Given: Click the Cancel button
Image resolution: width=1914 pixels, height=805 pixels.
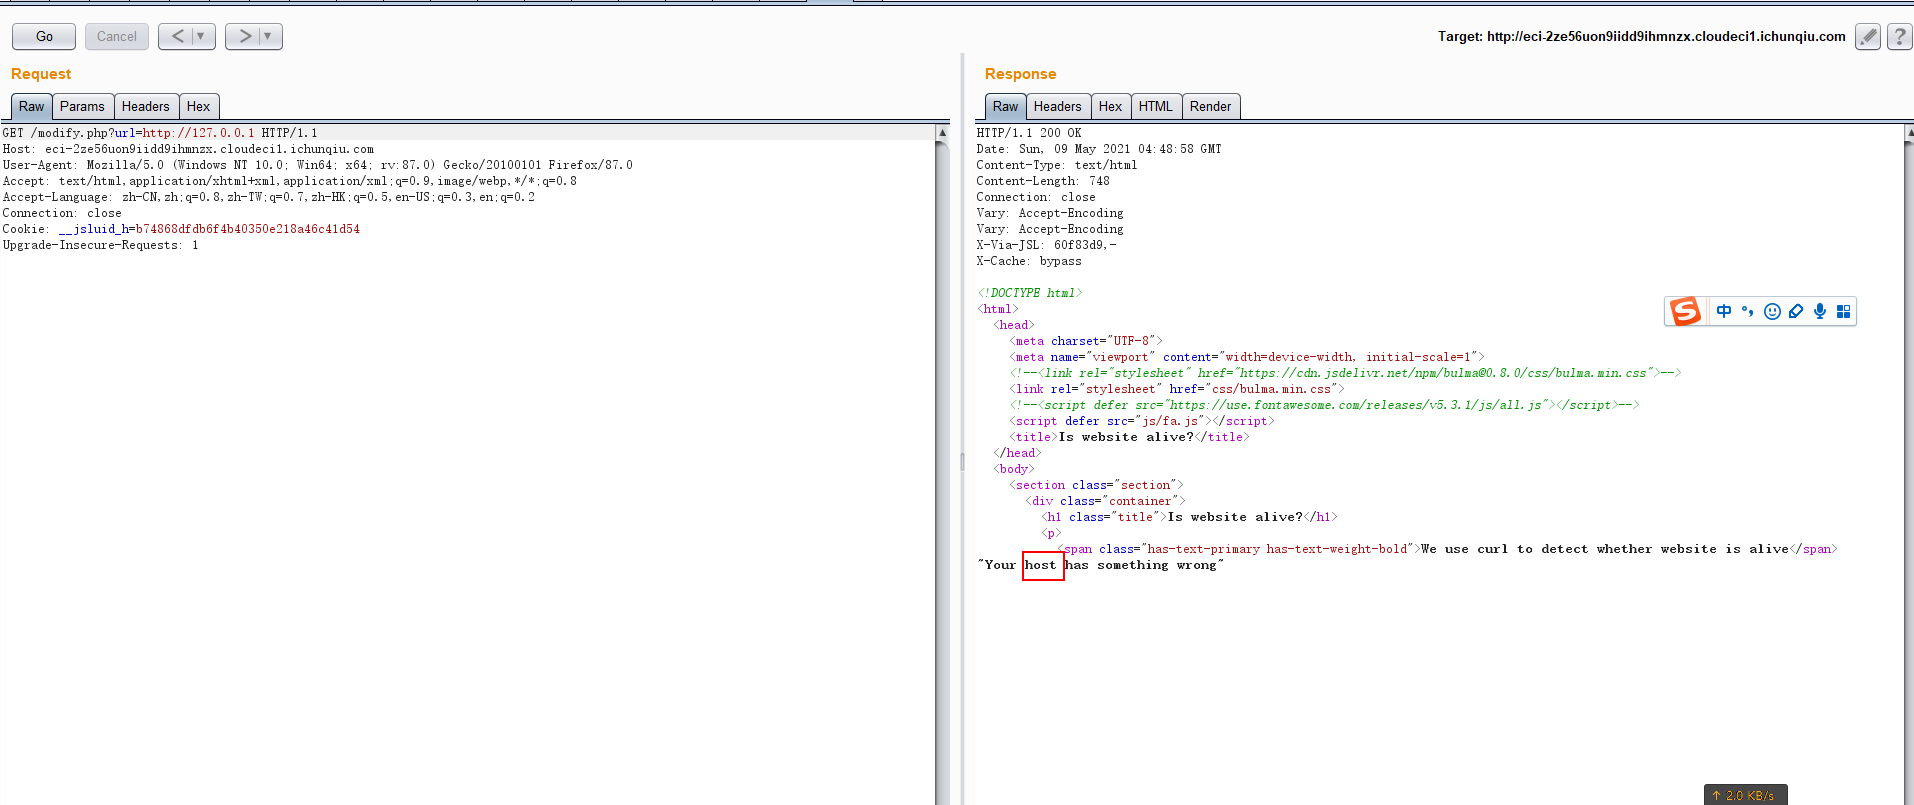Looking at the screenshot, I should point(117,37).
